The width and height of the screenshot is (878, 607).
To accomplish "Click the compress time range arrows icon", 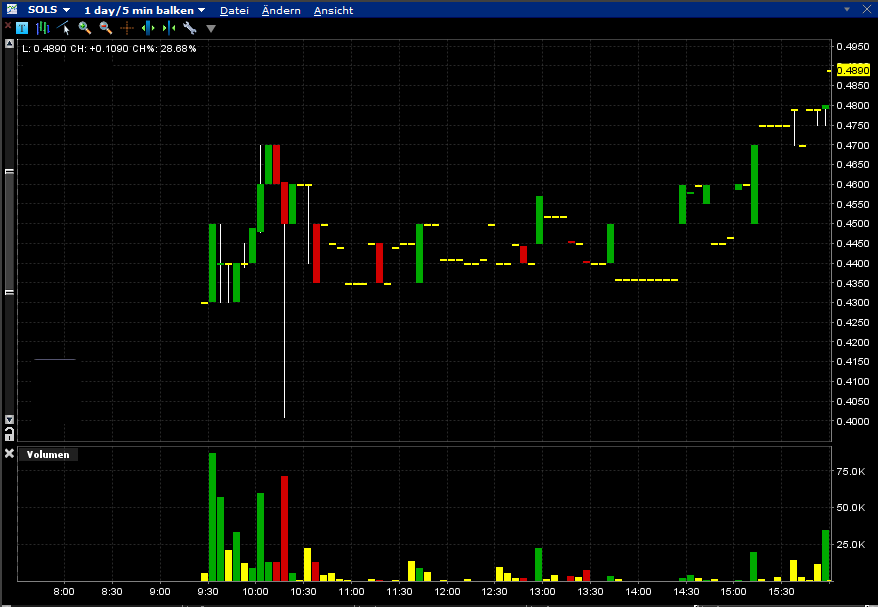I will tap(168, 28).
